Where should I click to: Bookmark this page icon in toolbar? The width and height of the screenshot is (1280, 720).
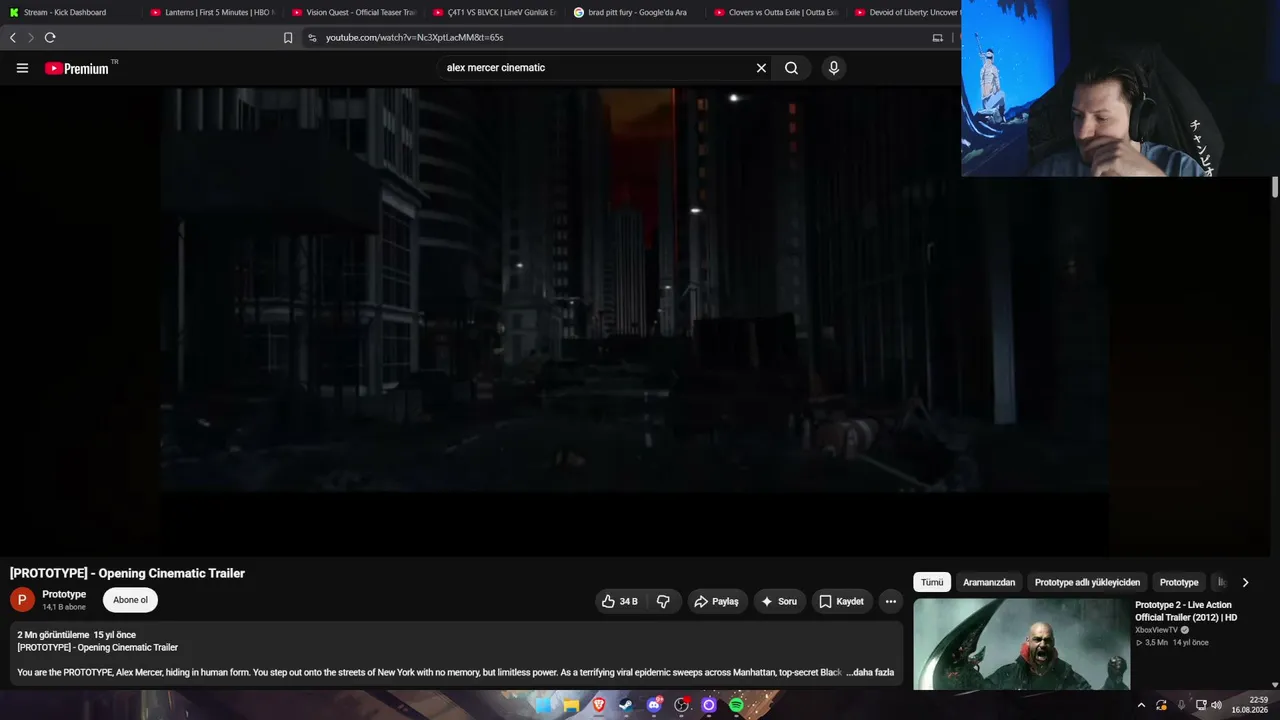[x=288, y=38]
